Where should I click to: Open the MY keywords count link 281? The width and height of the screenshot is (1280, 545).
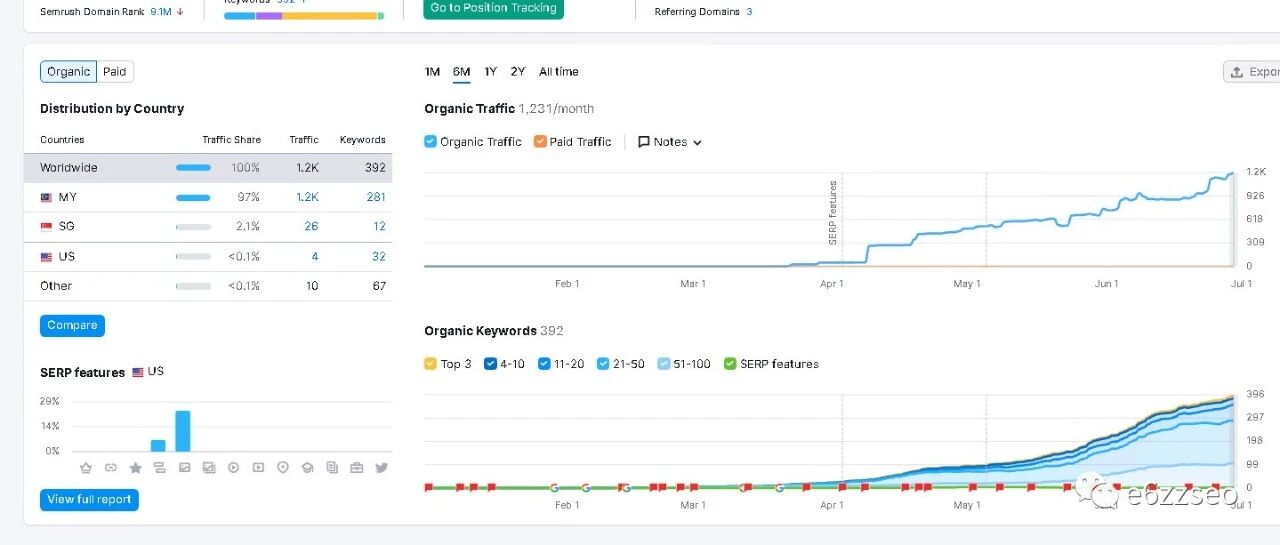376,197
